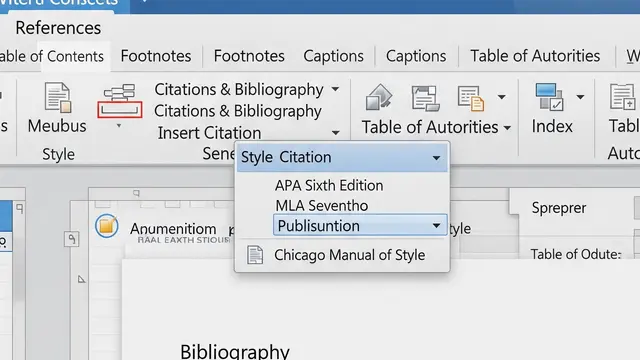The height and width of the screenshot is (360, 640).
Task: Expand the Style Citation combo box
Action: point(436,158)
